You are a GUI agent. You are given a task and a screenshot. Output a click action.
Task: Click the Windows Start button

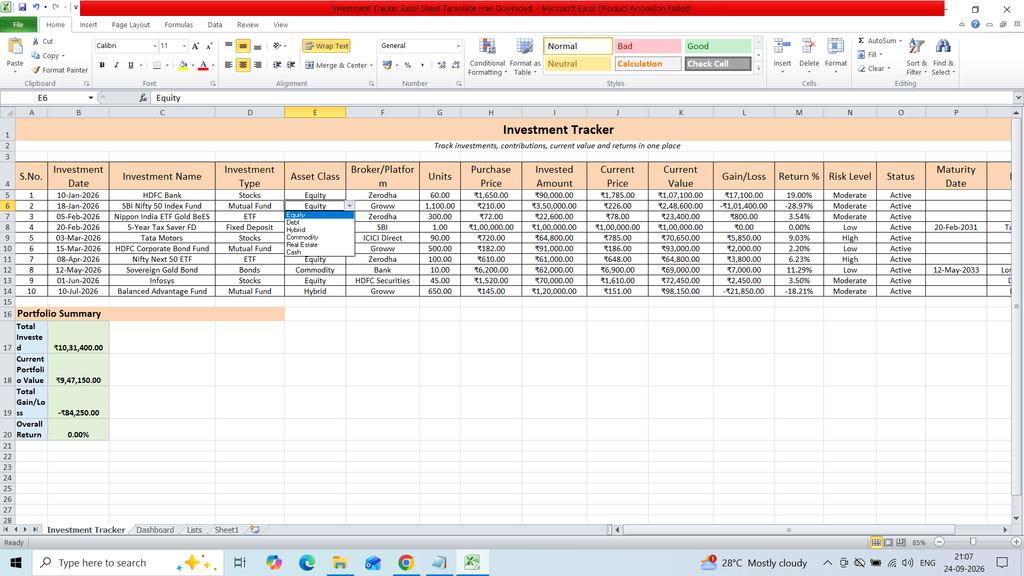pyautogui.click(x=16, y=563)
